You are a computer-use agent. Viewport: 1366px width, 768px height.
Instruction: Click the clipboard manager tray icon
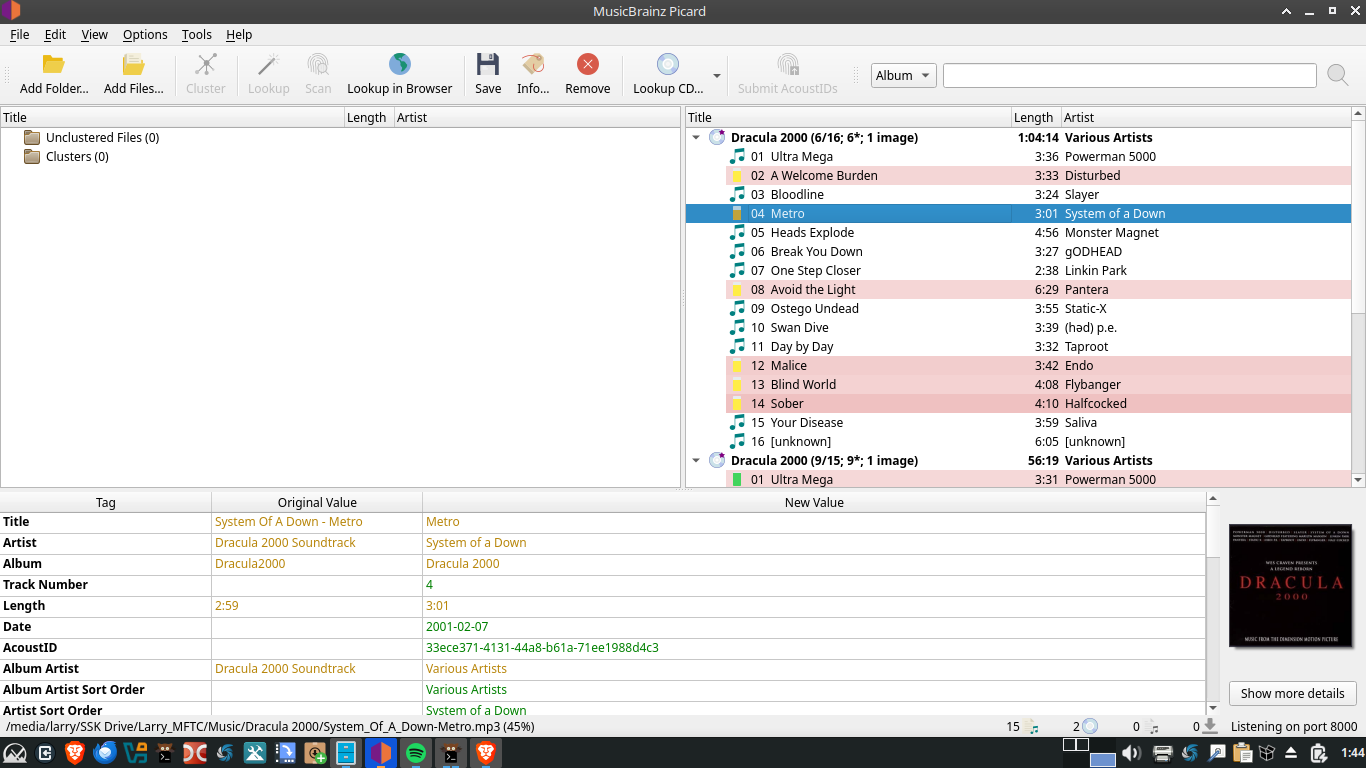coord(1243,753)
